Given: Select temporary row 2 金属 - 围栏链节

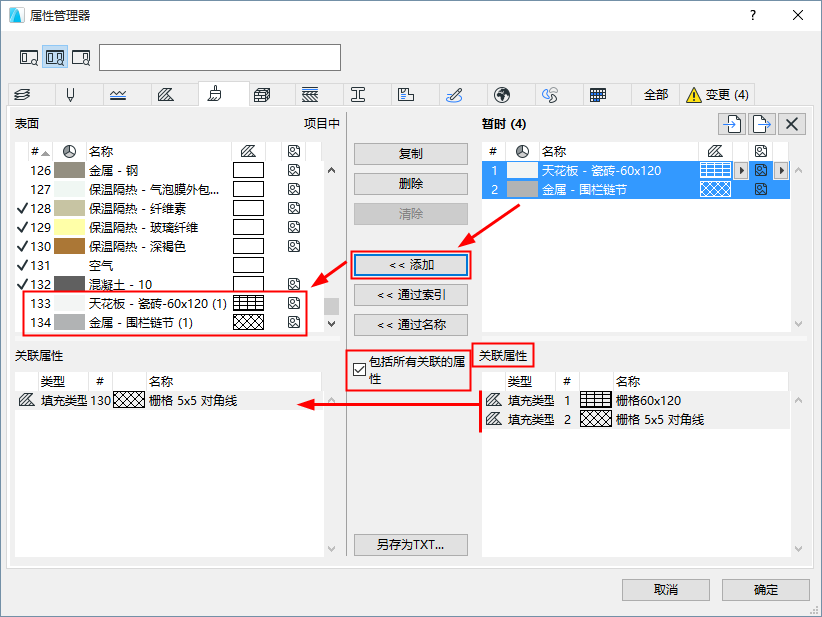Looking at the screenshot, I should 635,189.
